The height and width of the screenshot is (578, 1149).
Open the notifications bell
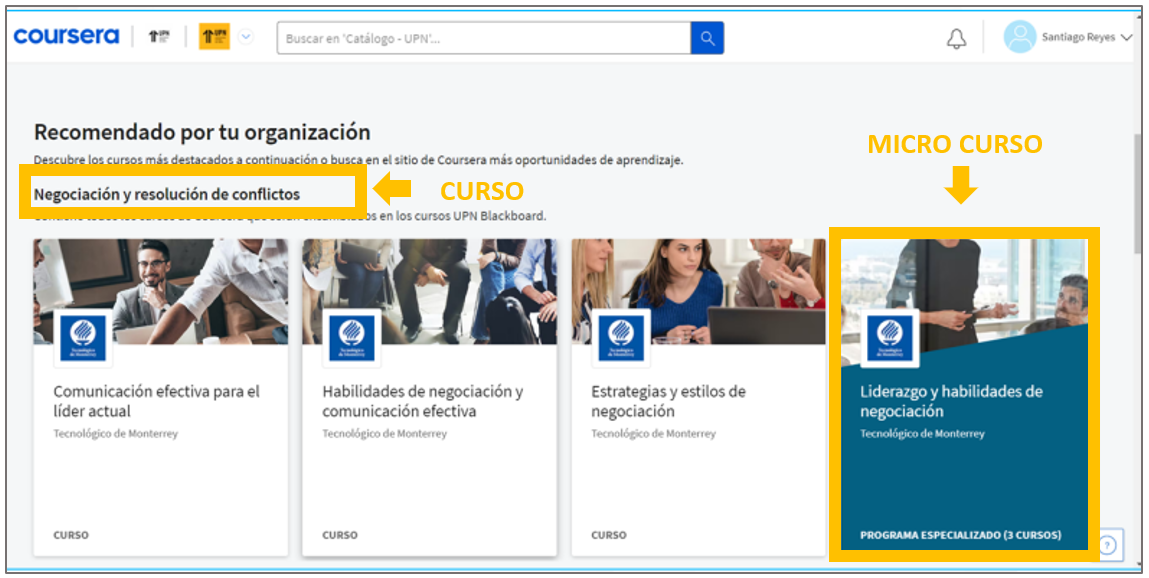coord(957,39)
